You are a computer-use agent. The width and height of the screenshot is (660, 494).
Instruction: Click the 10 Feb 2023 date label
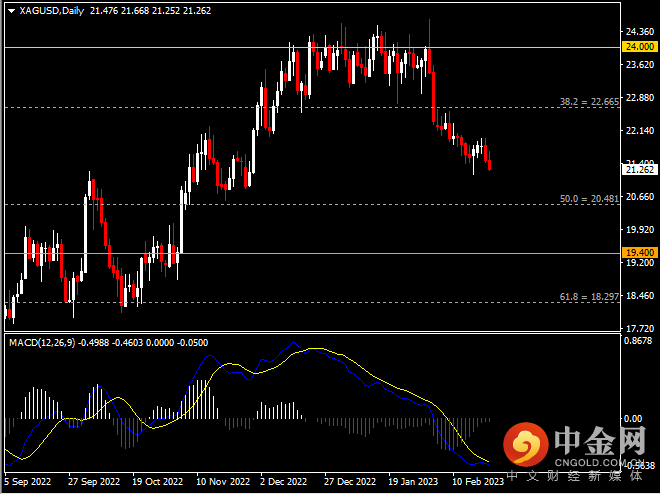coord(478,480)
